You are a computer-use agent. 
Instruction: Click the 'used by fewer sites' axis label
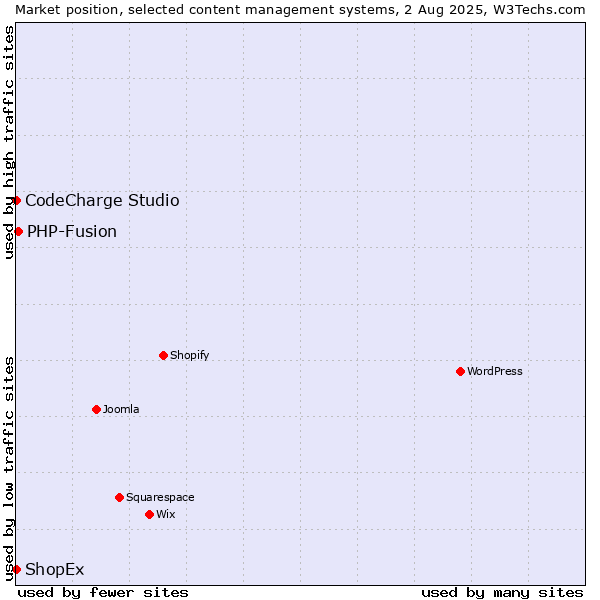(103, 593)
